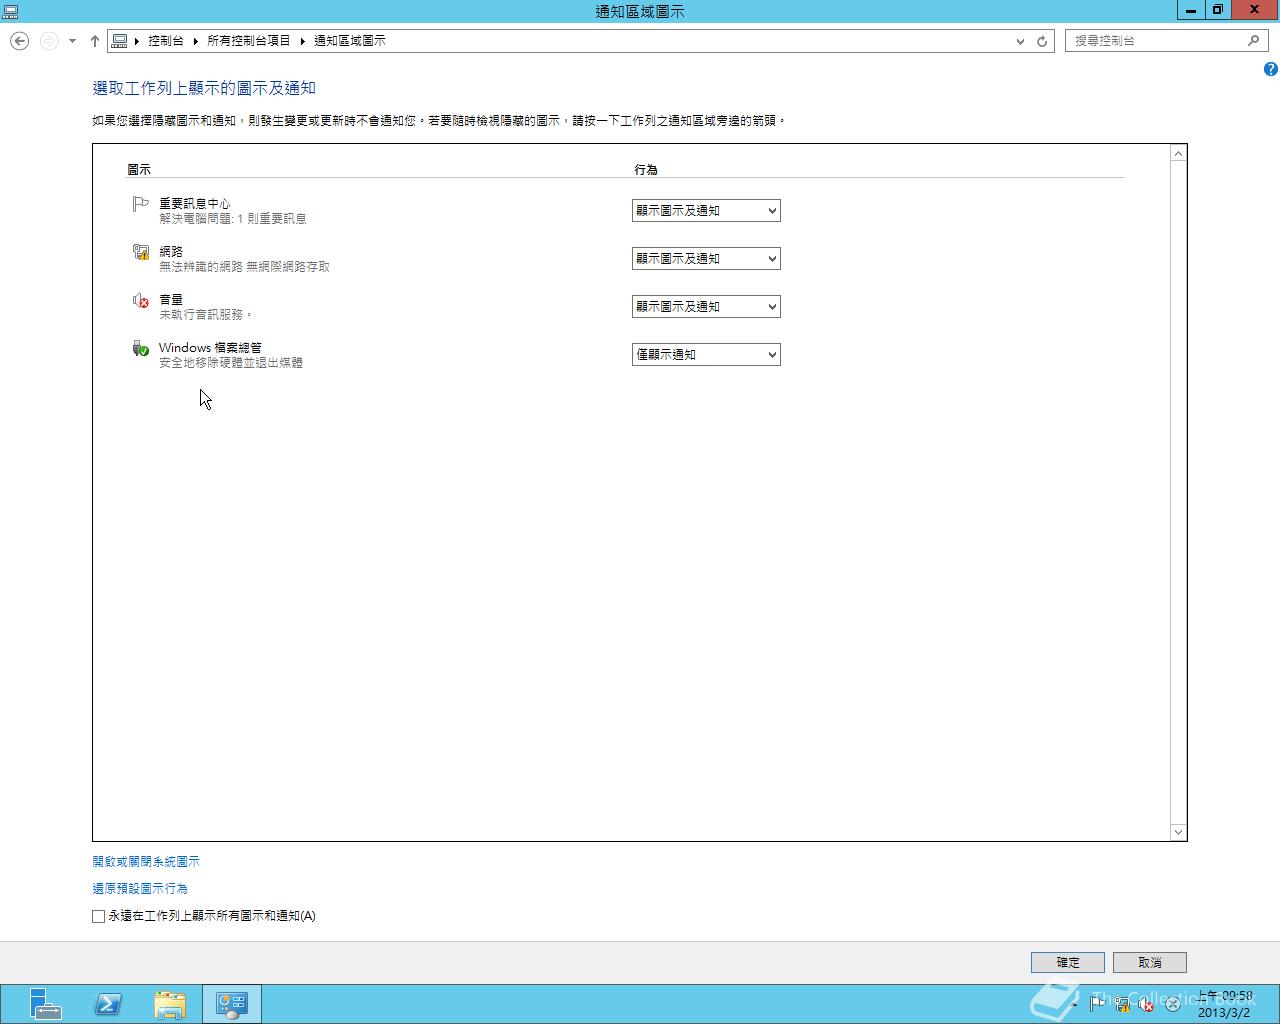1280x1024 pixels.
Task: Select the 音量 row label
Action: coord(171,300)
